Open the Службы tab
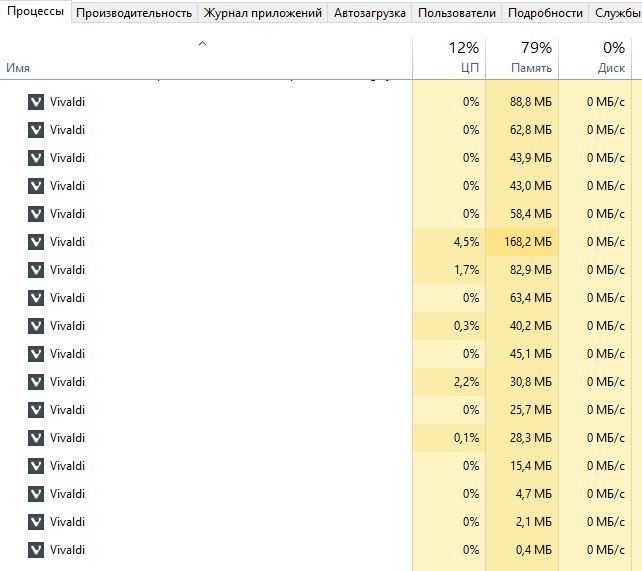642x571 pixels. click(615, 13)
